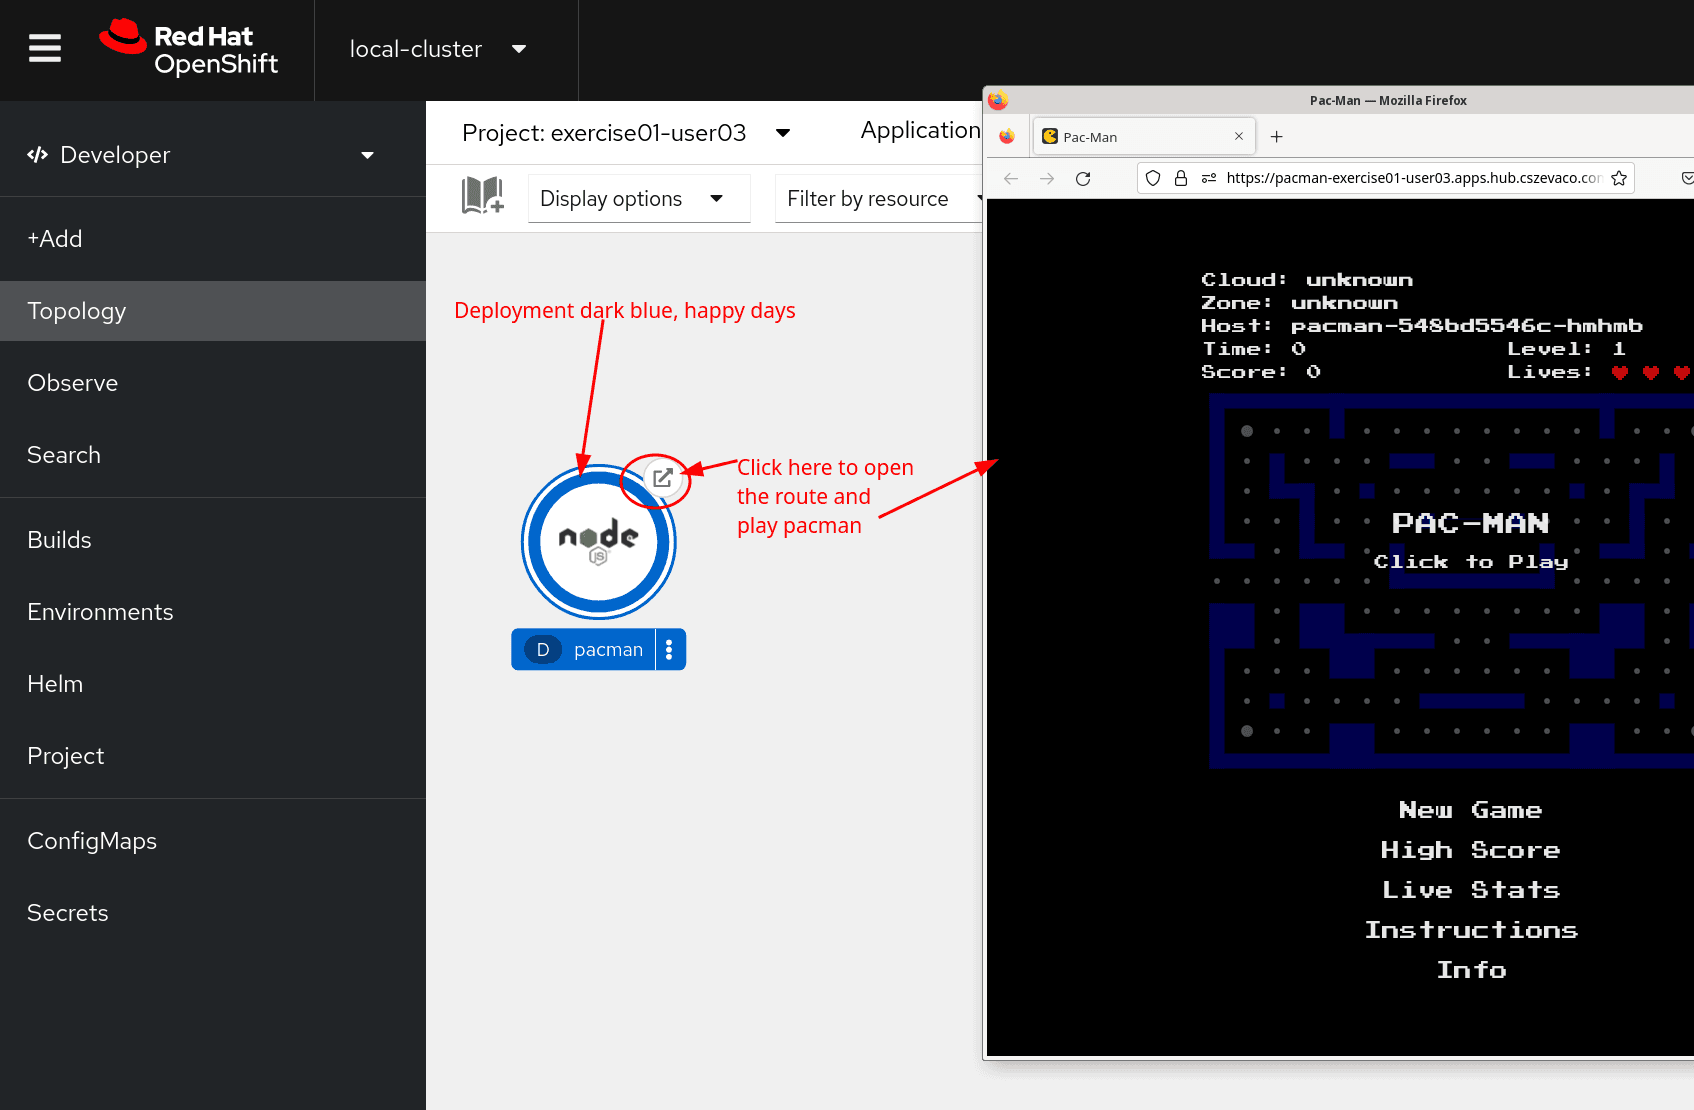Expand the local-cluster dropdown
Image resolution: width=1694 pixels, height=1110 pixels.
438,49
